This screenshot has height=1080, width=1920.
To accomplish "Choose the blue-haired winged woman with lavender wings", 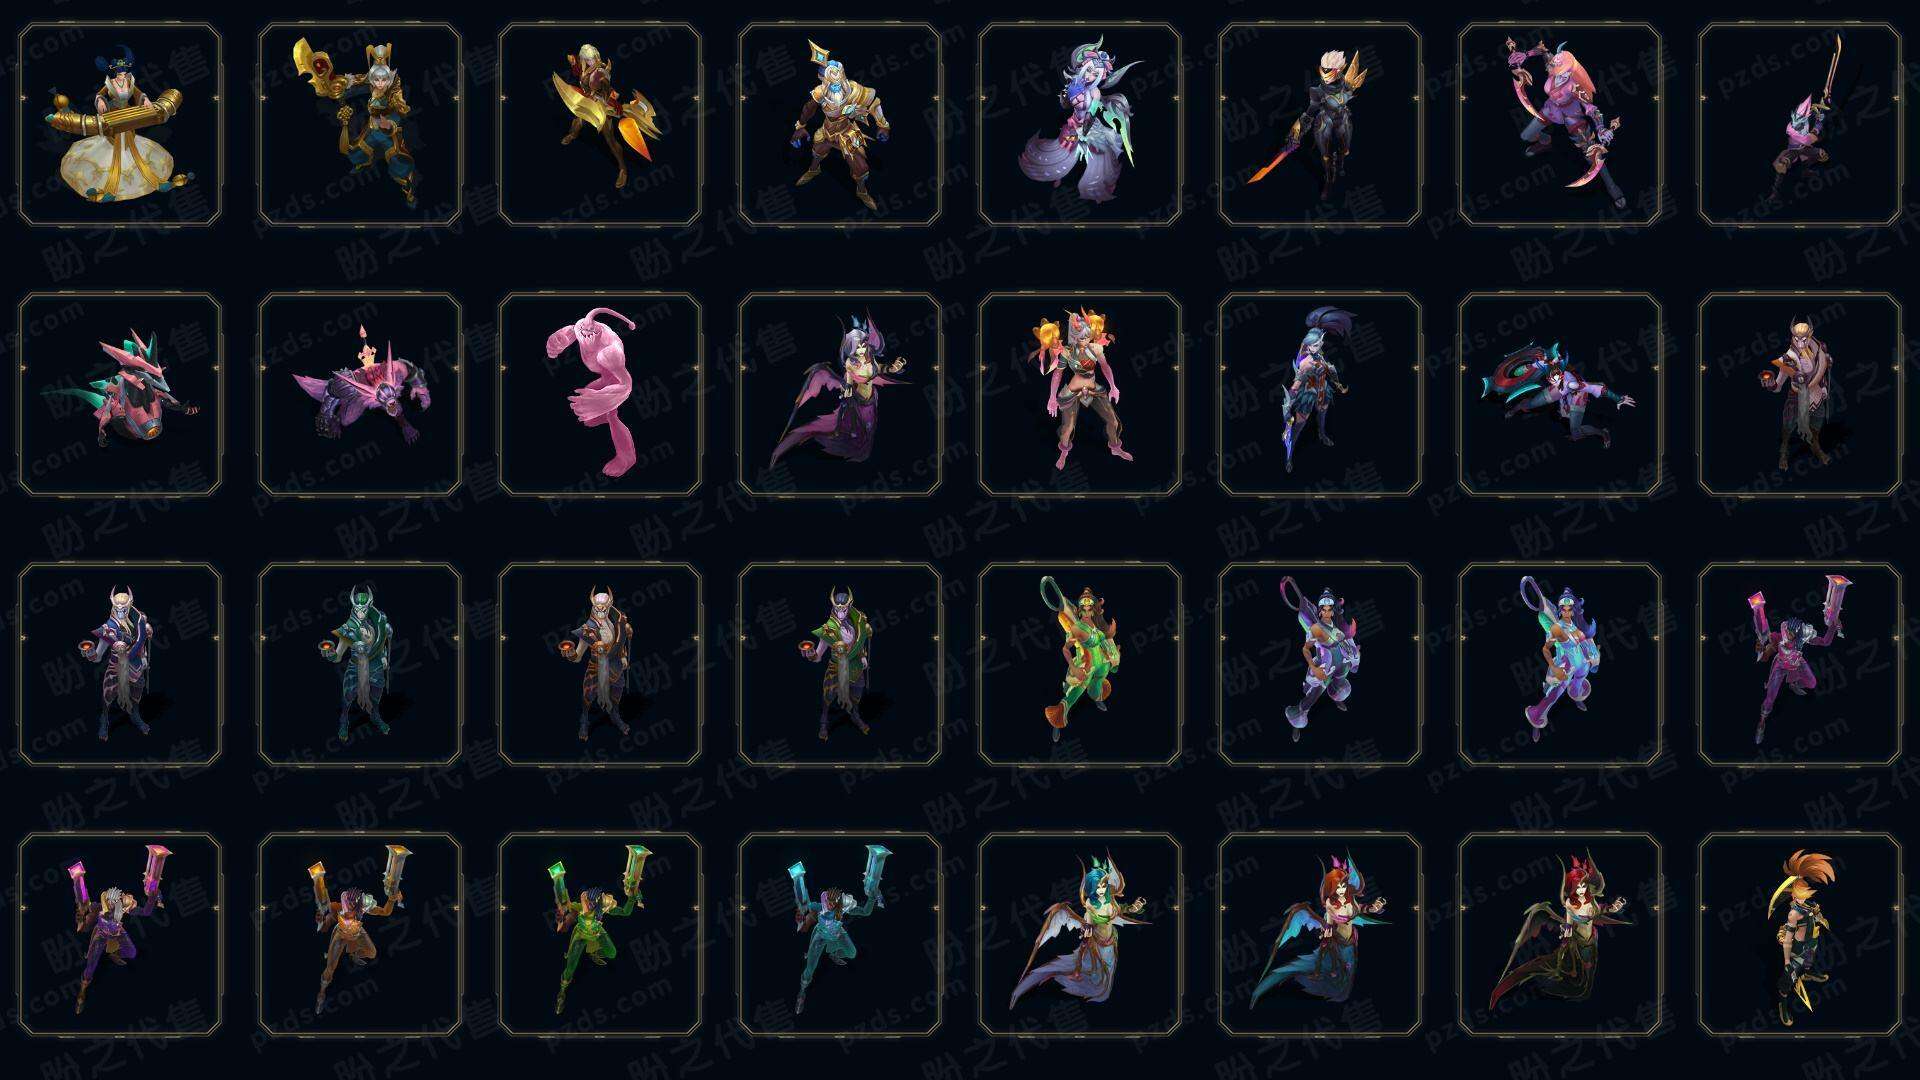I will [x=1080, y=934].
